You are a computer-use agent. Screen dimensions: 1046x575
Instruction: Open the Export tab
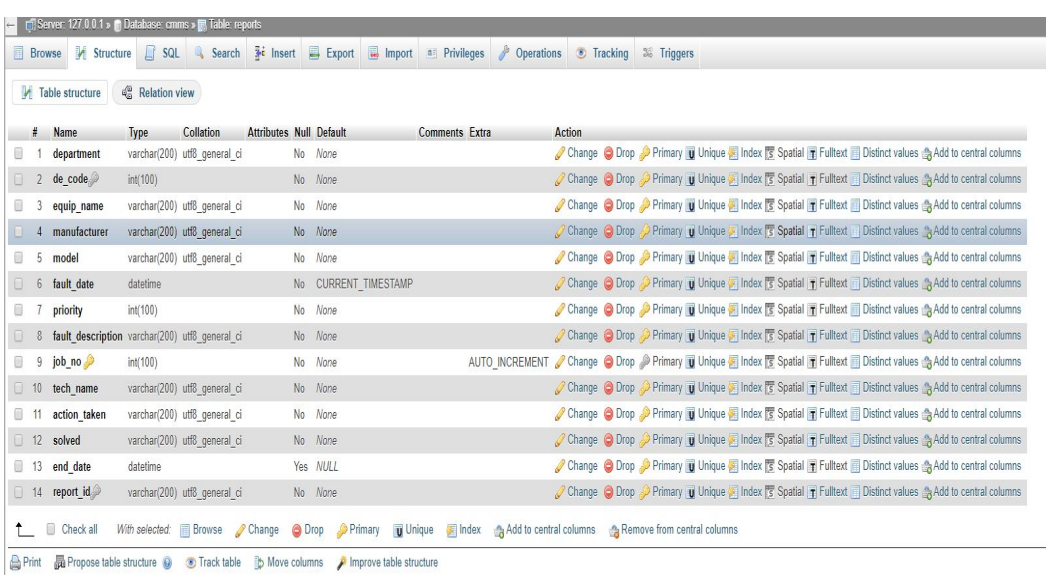click(x=332, y=53)
